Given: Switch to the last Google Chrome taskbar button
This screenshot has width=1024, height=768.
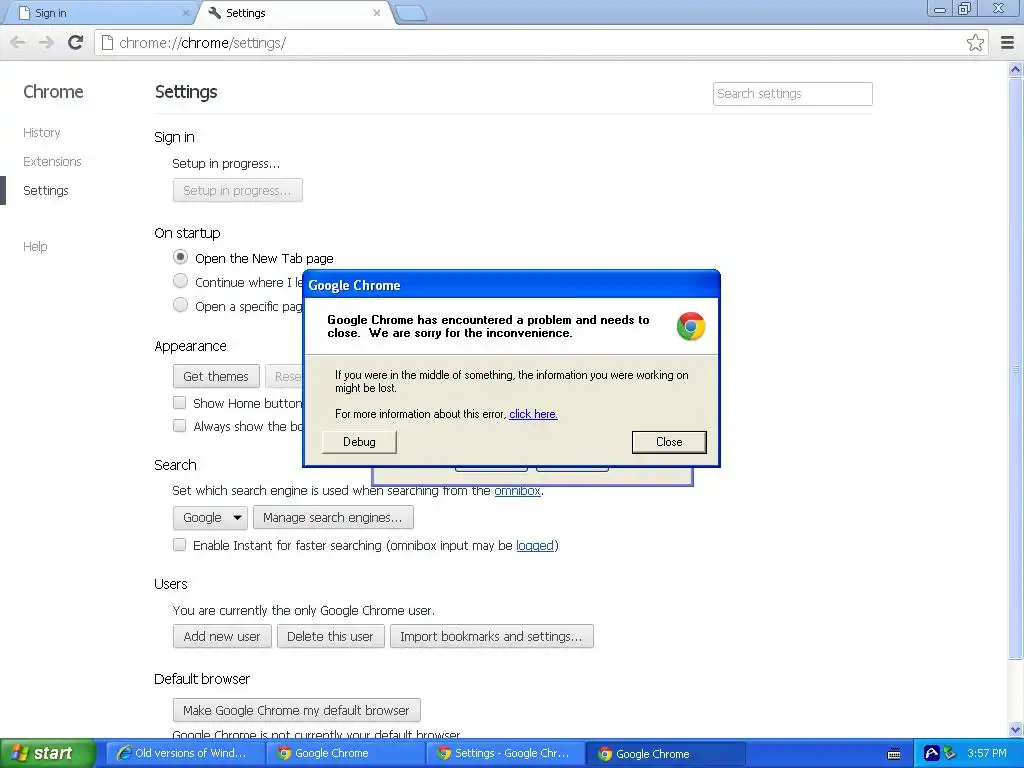Looking at the screenshot, I should (x=665, y=753).
